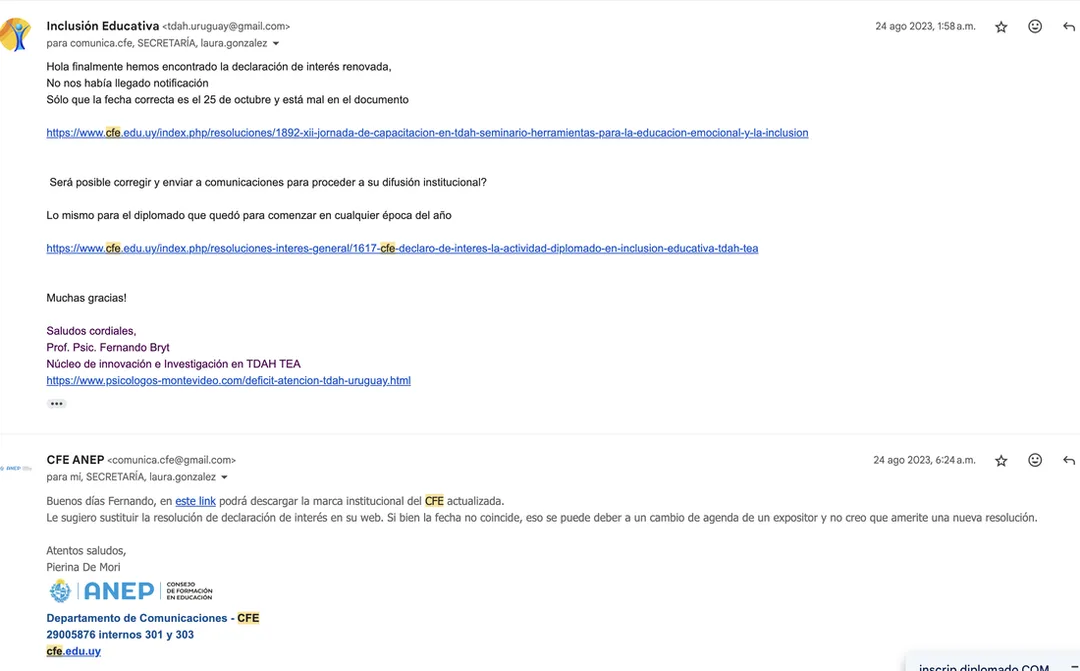Click the CFE ANEP sender name

point(75,460)
